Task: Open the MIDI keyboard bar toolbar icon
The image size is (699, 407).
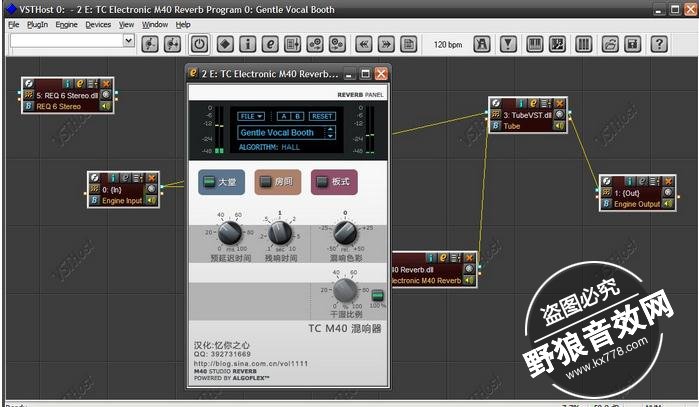Action: point(535,44)
